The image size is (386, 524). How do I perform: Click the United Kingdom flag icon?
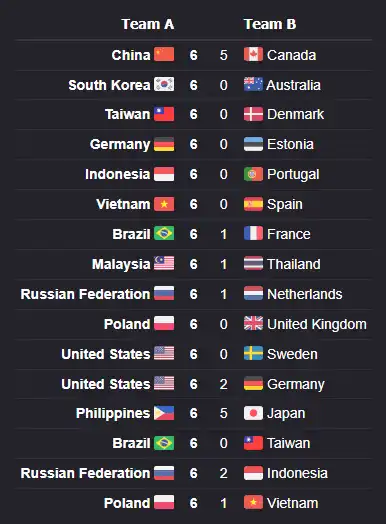coord(253,323)
